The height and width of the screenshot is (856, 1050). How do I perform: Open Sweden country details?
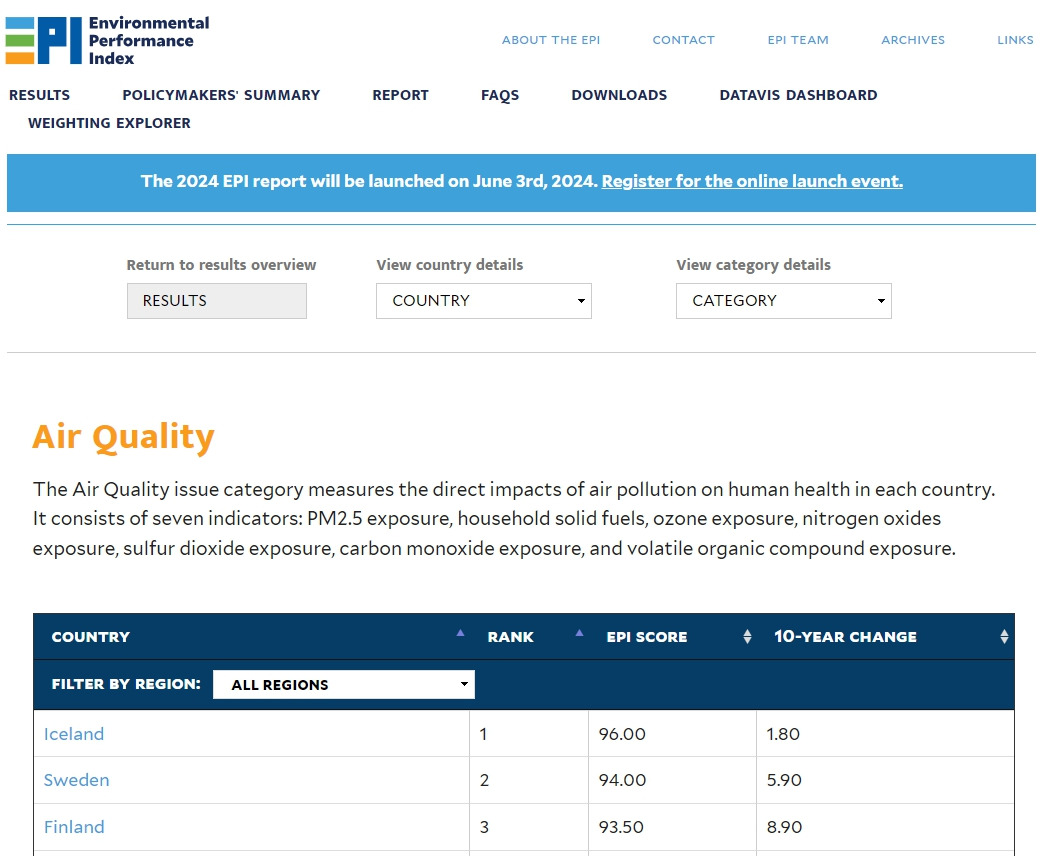pos(76,780)
